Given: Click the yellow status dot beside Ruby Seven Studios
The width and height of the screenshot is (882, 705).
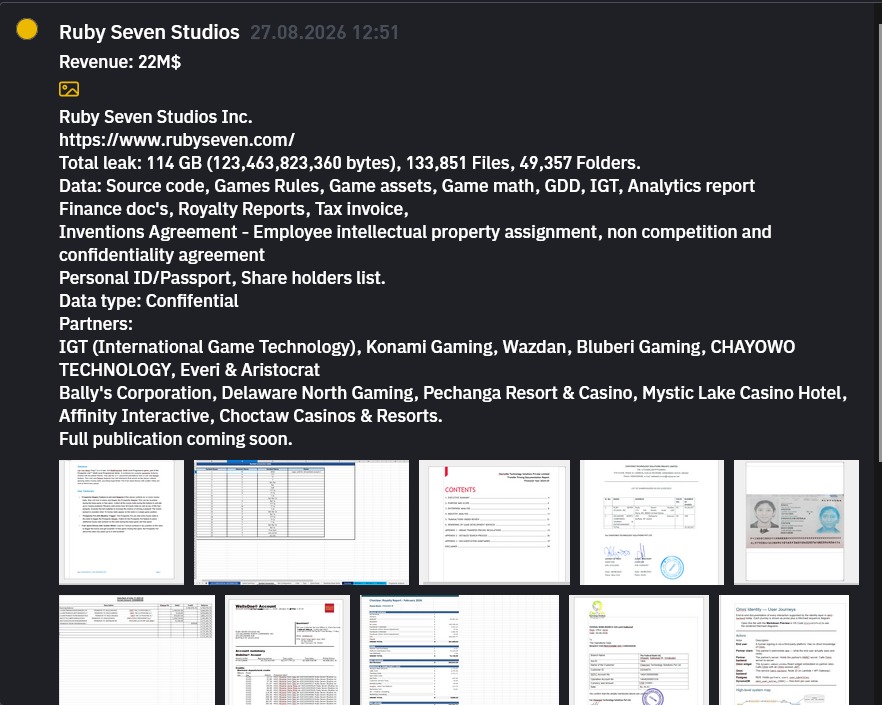Looking at the screenshot, I should (x=27, y=30).
